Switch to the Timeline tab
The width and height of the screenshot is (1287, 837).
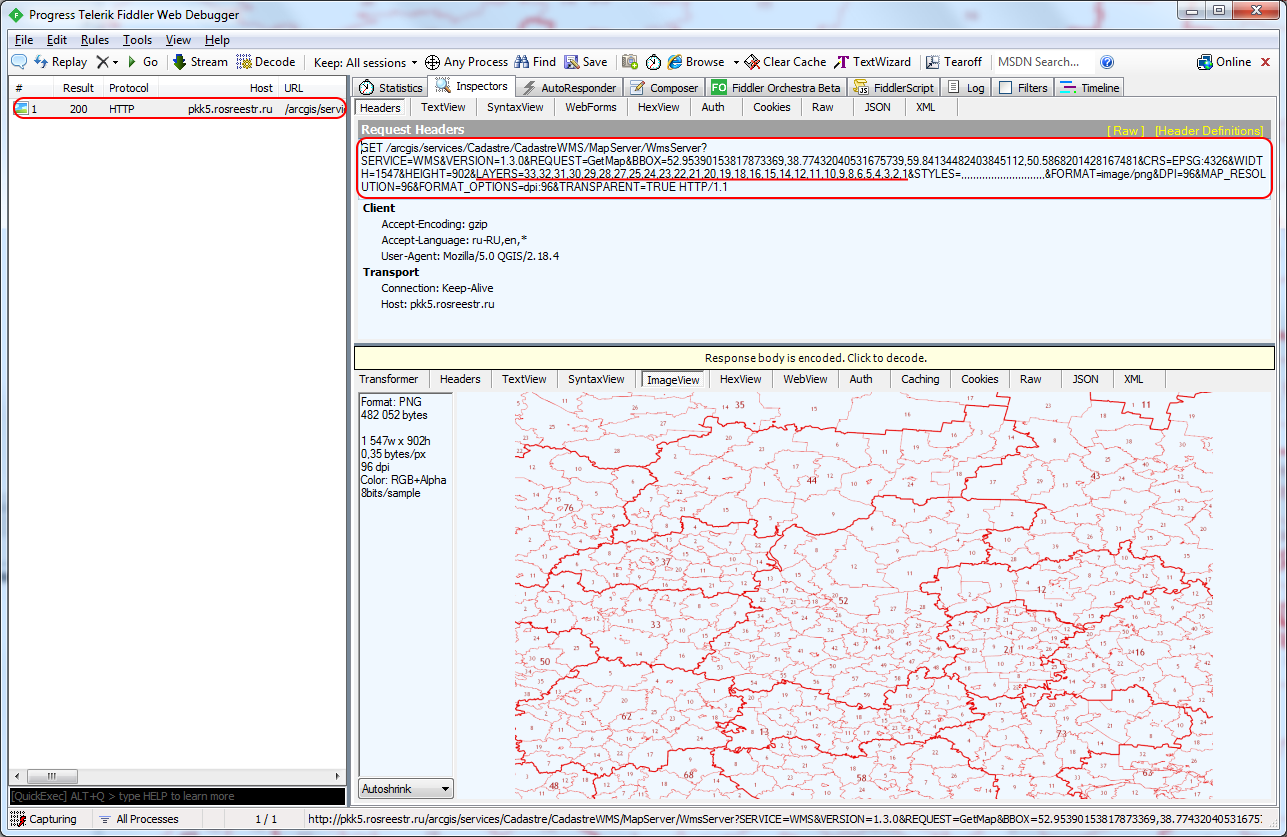[1090, 88]
